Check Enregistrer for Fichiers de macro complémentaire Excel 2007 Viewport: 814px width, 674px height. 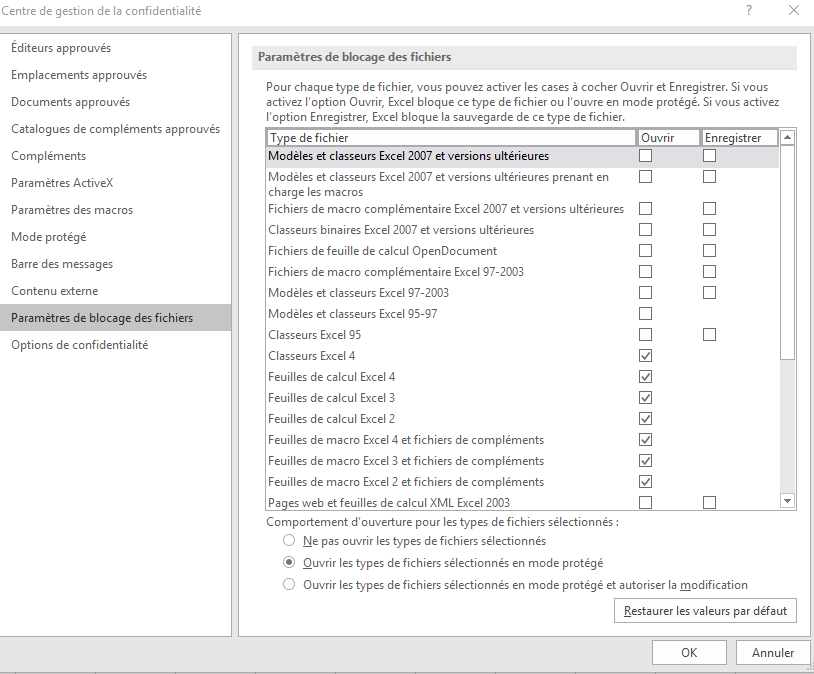709,209
